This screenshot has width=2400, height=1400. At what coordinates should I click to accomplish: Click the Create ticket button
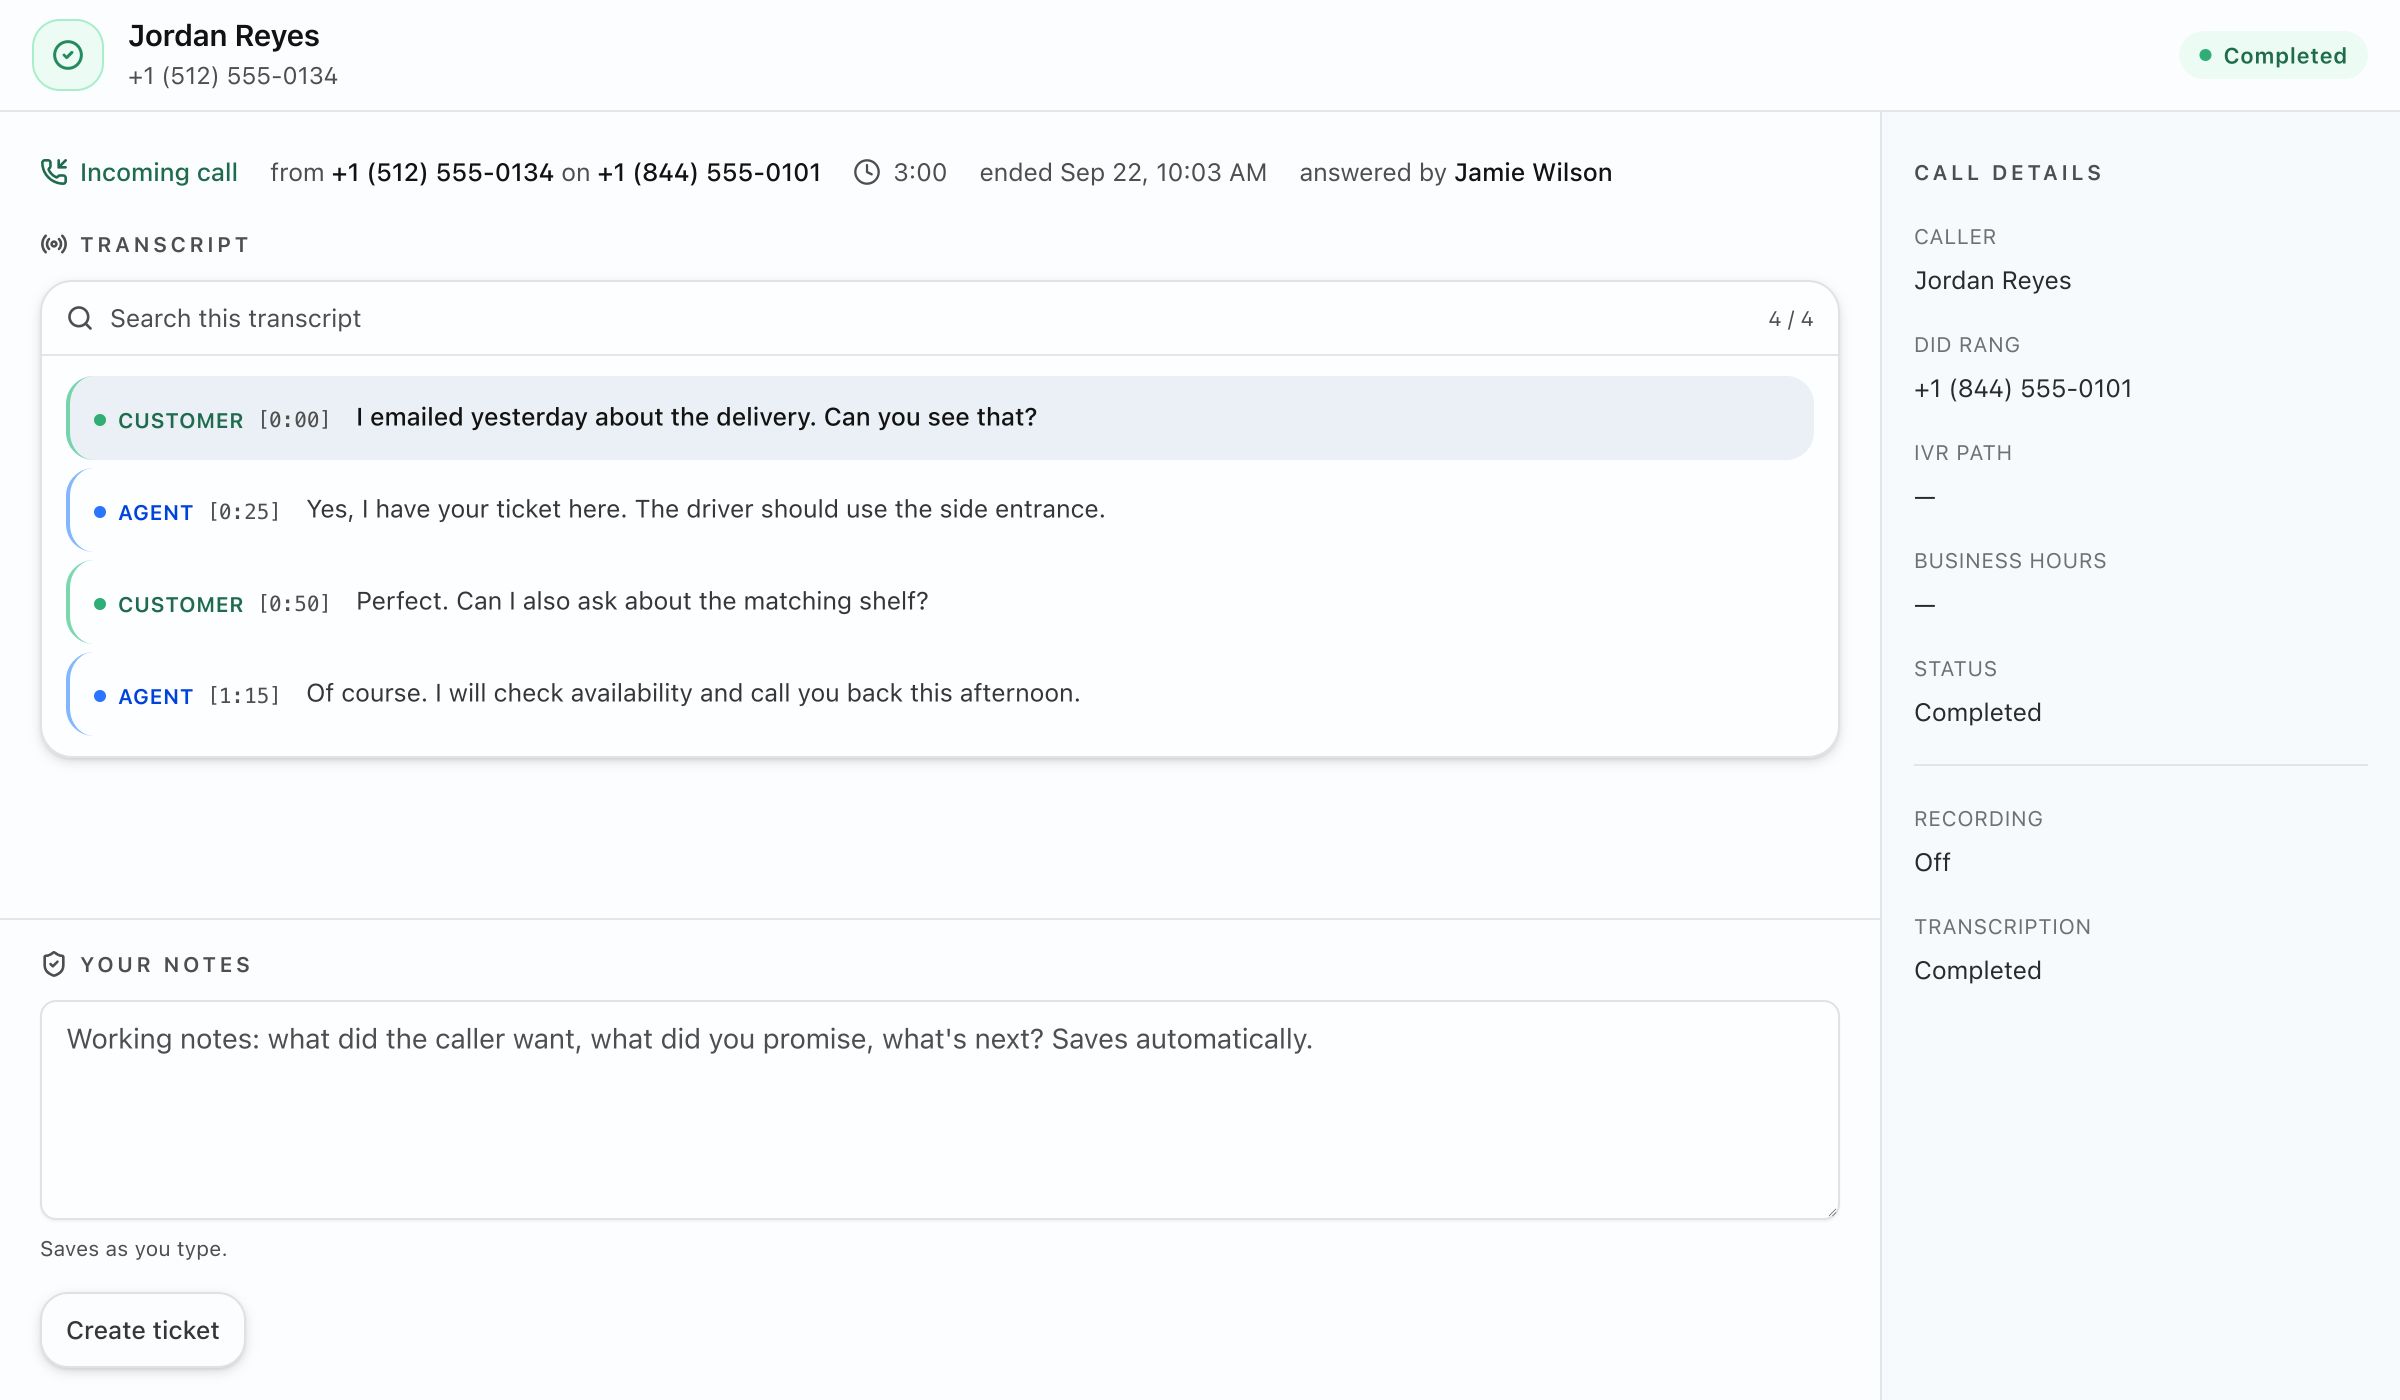click(143, 1330)
